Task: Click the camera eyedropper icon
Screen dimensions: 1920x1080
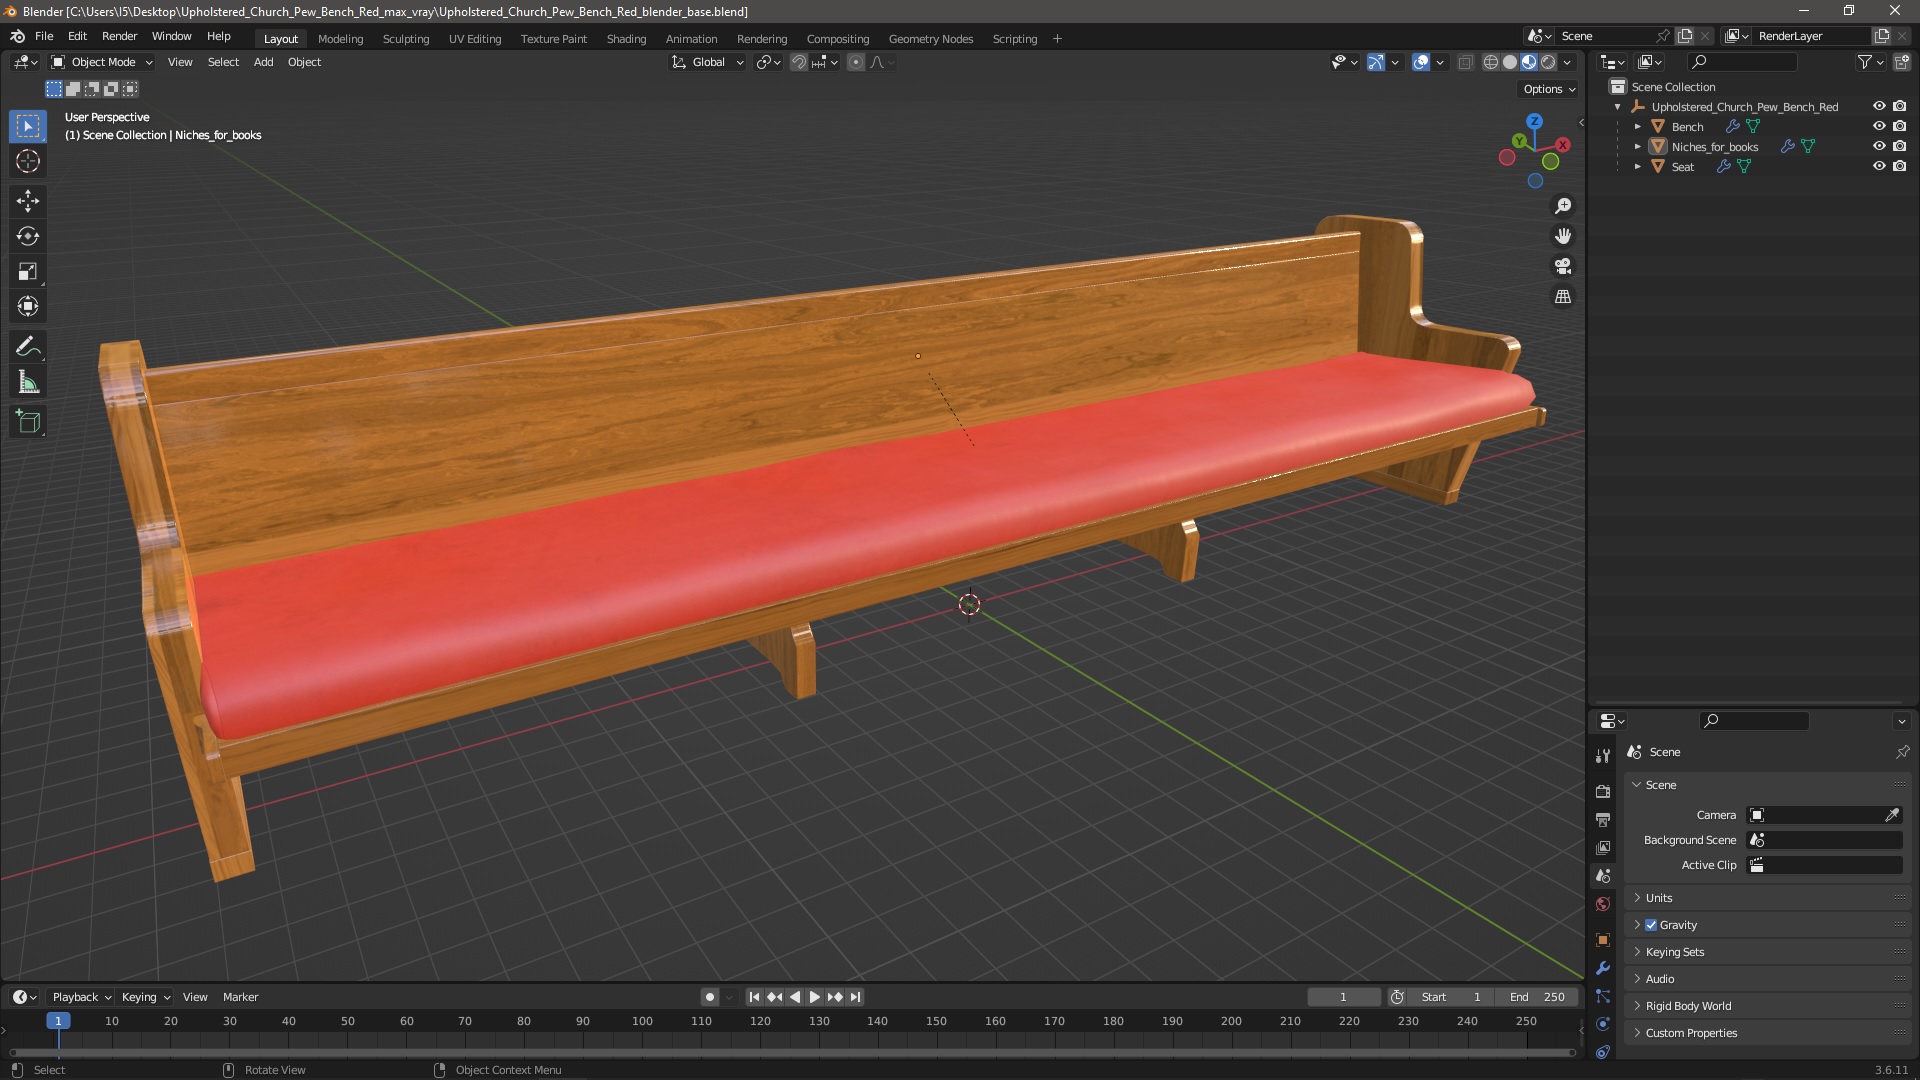Action: point(1892,815)
